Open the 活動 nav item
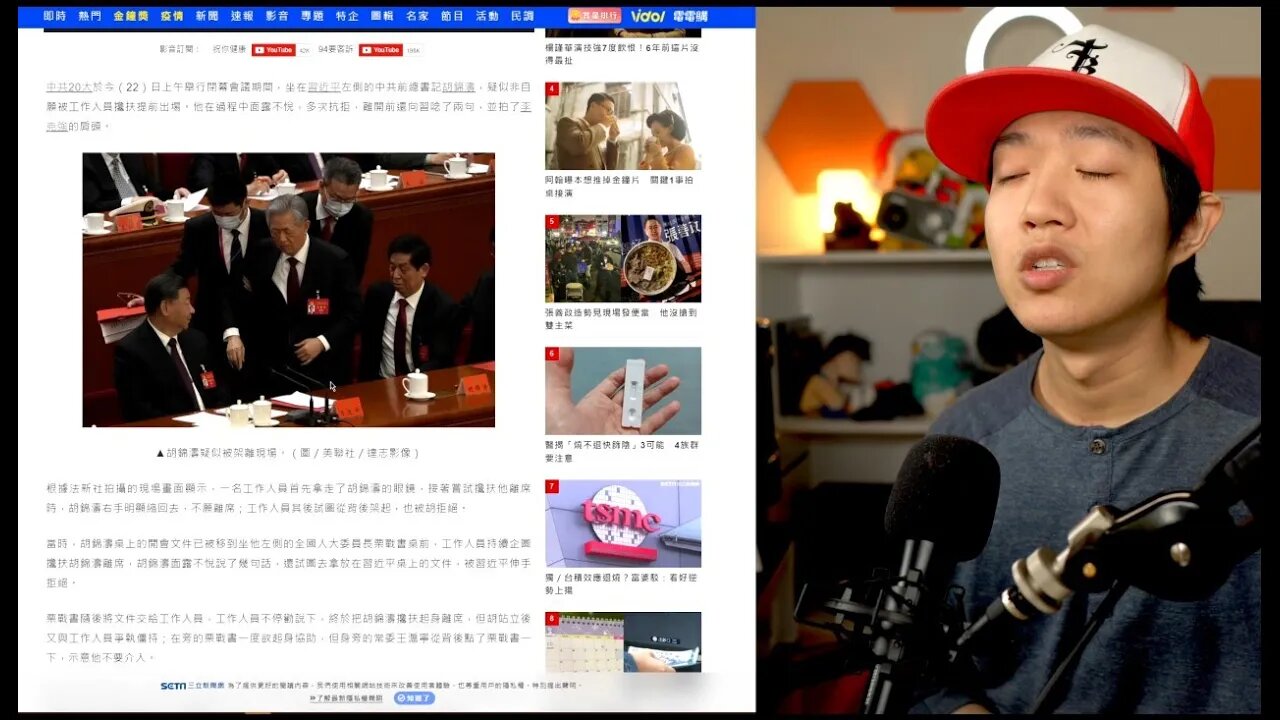 click(487, 16)
